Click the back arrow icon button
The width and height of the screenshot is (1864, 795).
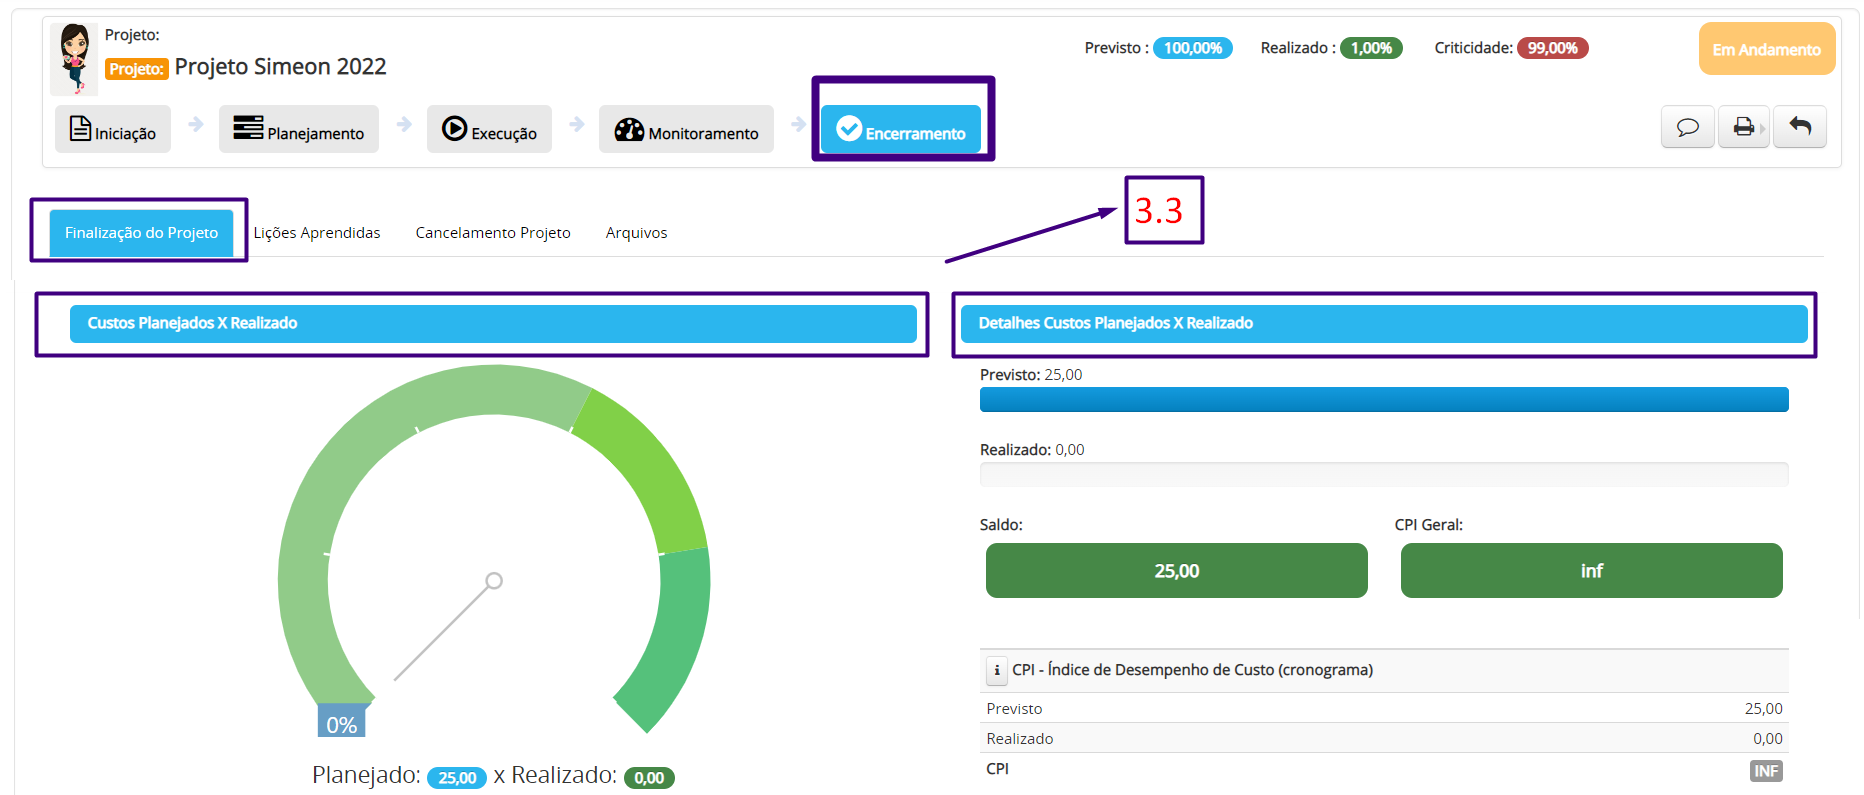[1800, 127]
